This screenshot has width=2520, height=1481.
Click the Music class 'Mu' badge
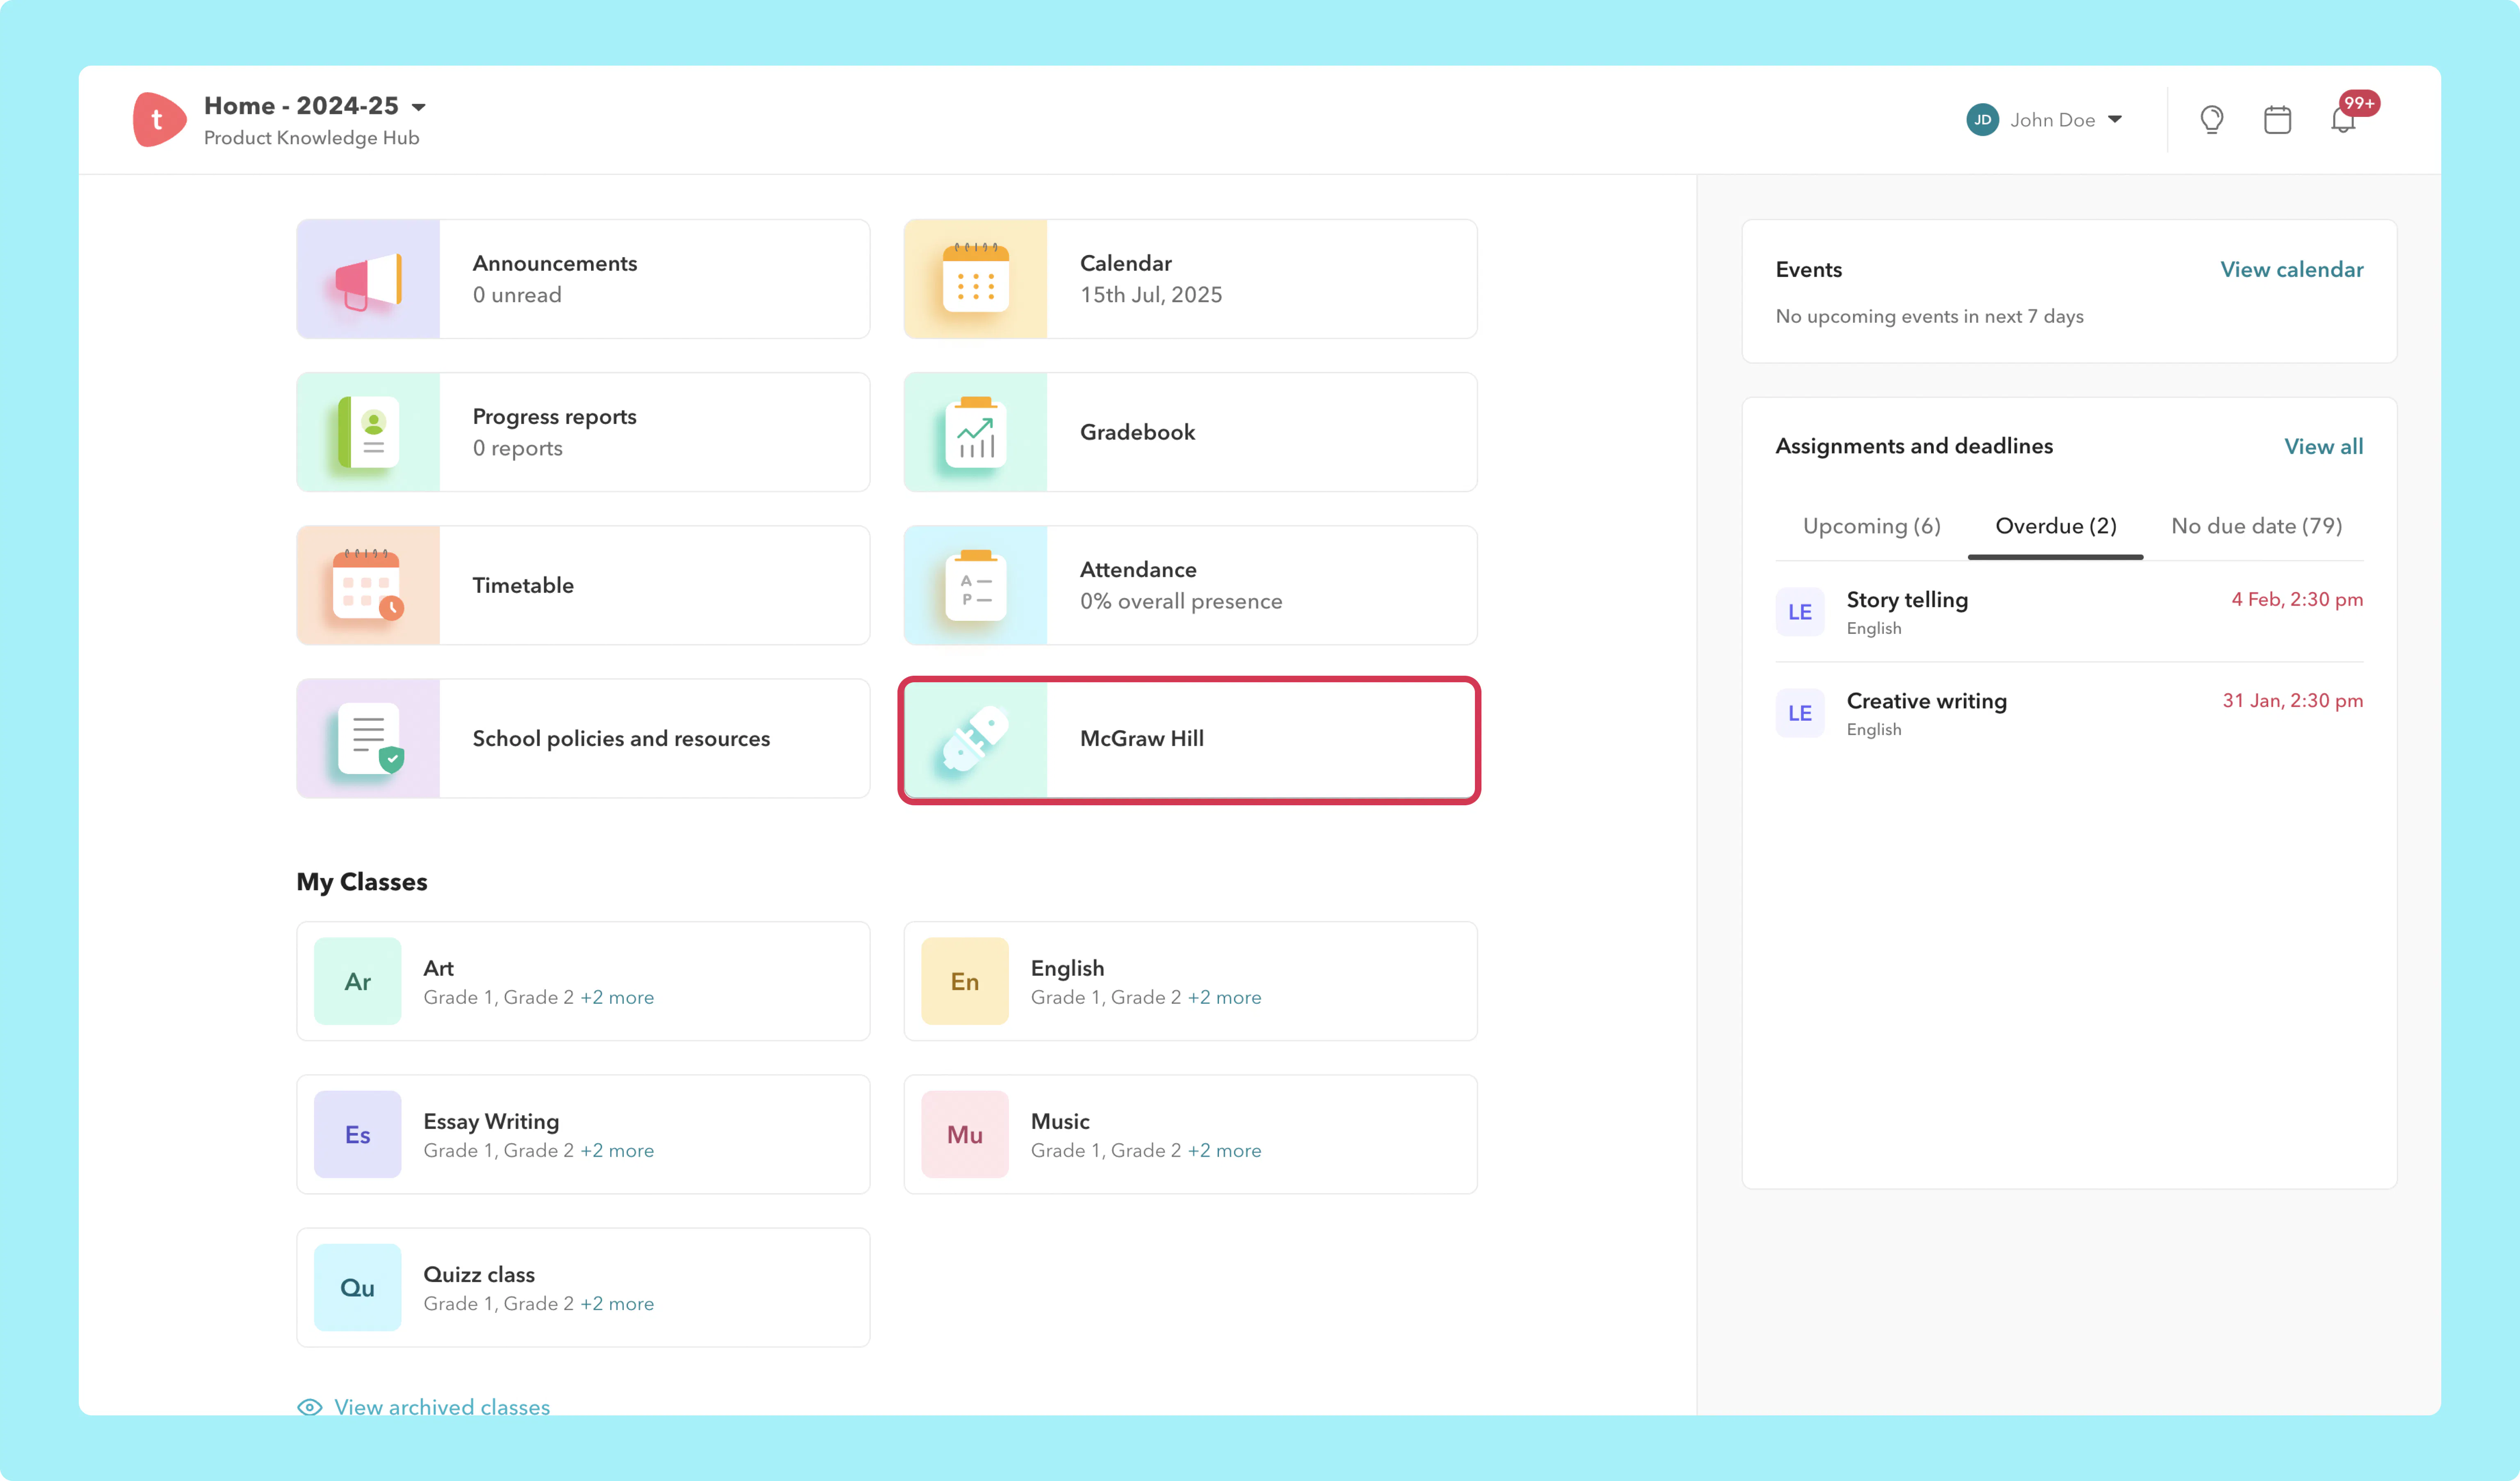click(x=965, y=1134)
